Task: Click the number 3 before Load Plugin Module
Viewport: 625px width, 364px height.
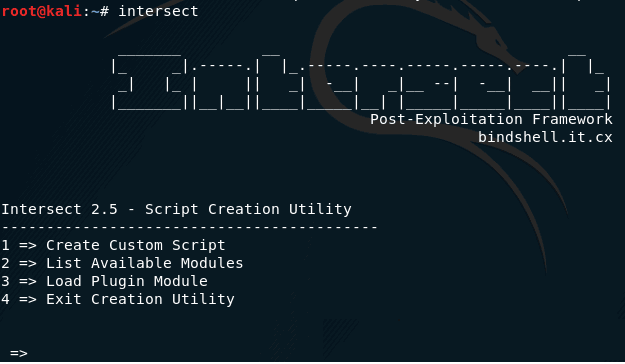Action: pyautogui.click(x=5, y=281)
